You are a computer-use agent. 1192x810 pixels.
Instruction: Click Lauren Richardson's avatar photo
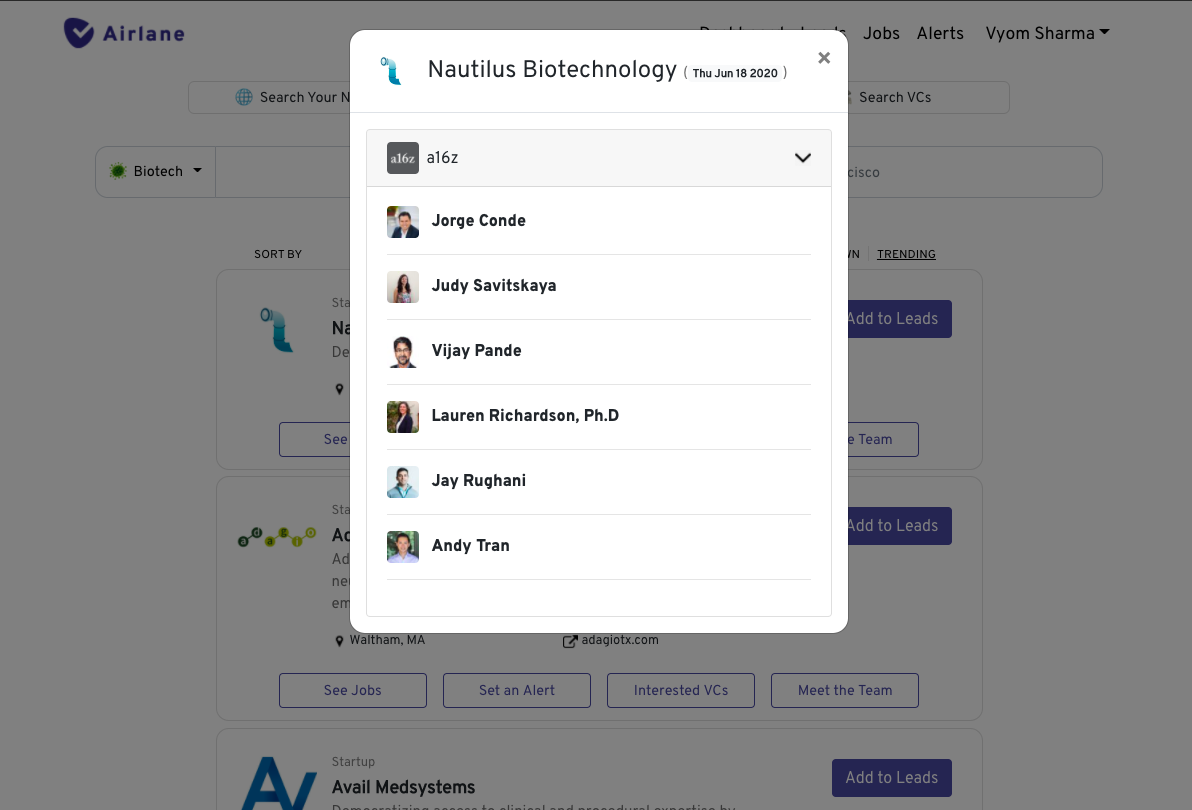click(403, 417)
